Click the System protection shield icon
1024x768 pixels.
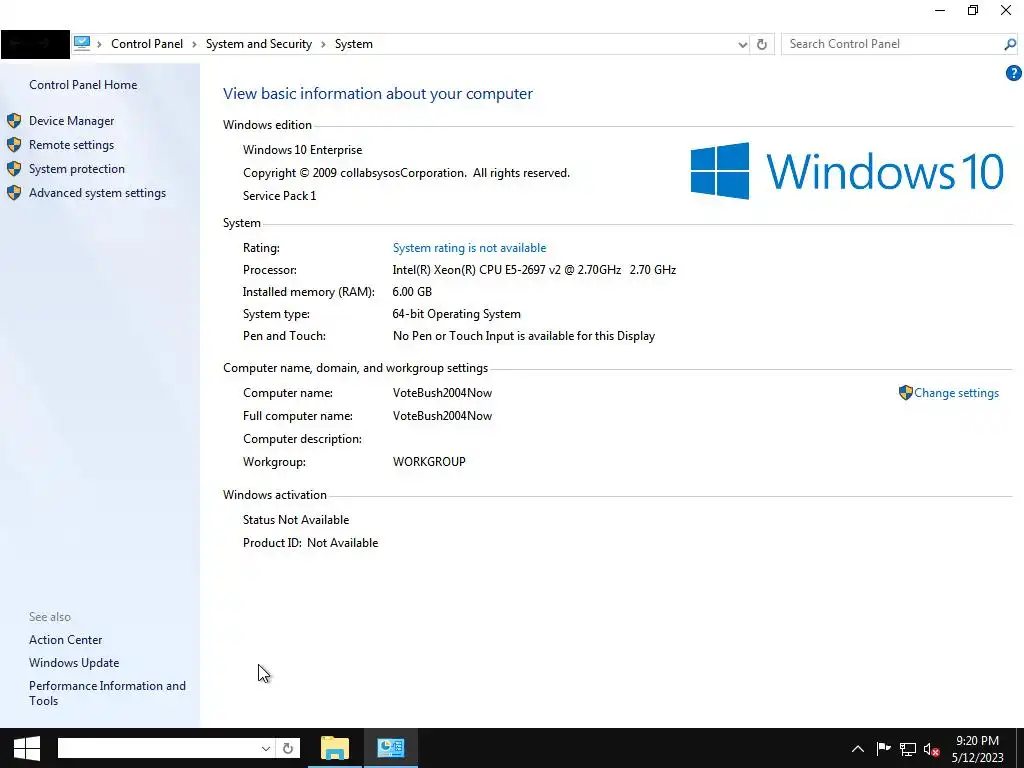pyautogui.click(x=14, y=169)
